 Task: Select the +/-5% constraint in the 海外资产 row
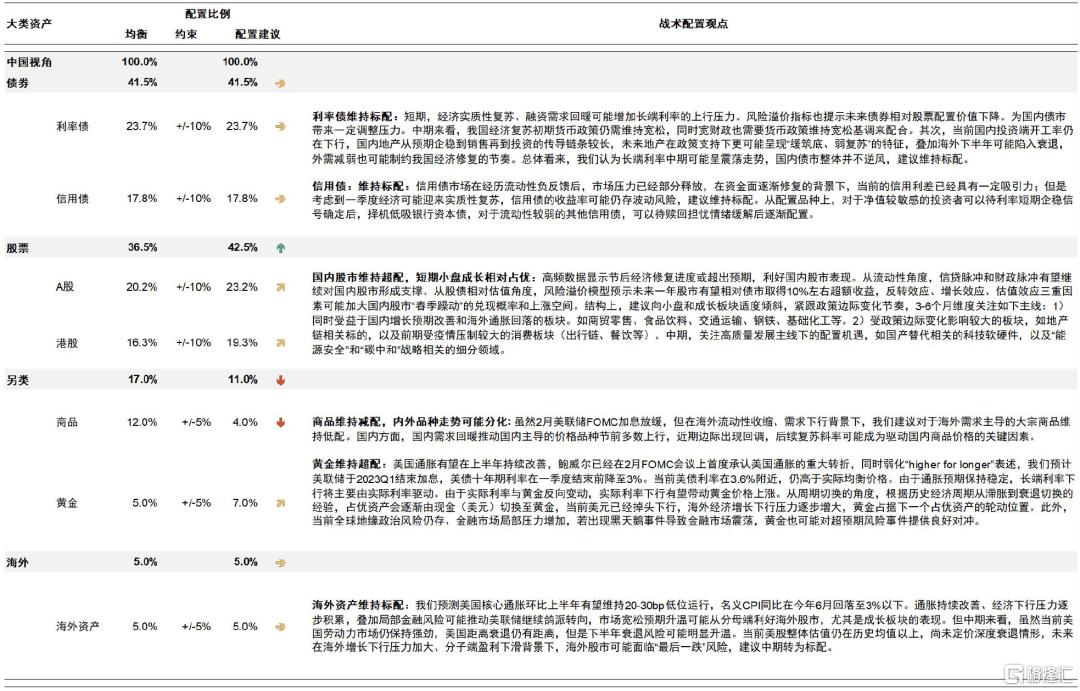pyautogui.click(x=196, y=627)
